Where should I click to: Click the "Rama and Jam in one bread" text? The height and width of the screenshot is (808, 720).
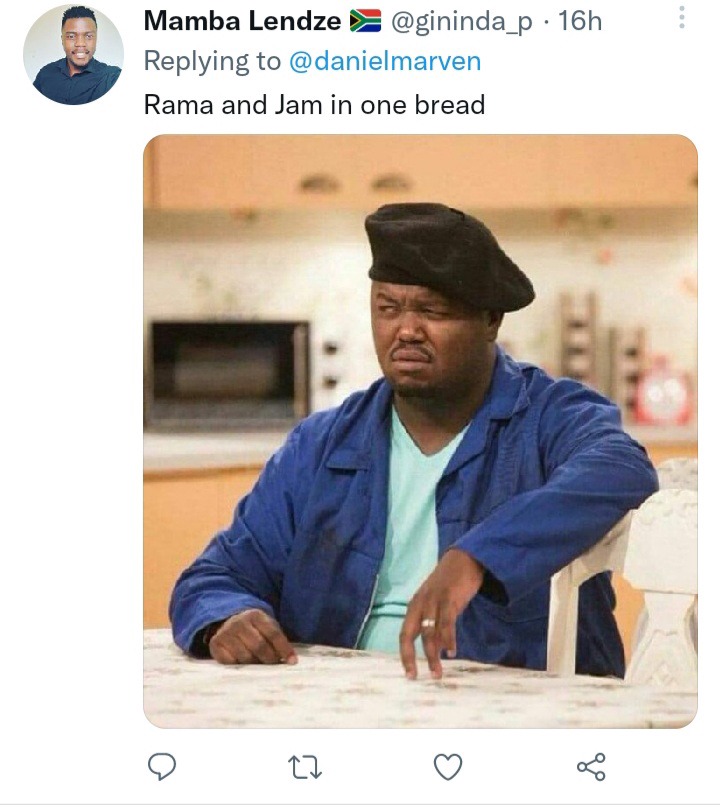pos(314,105)
